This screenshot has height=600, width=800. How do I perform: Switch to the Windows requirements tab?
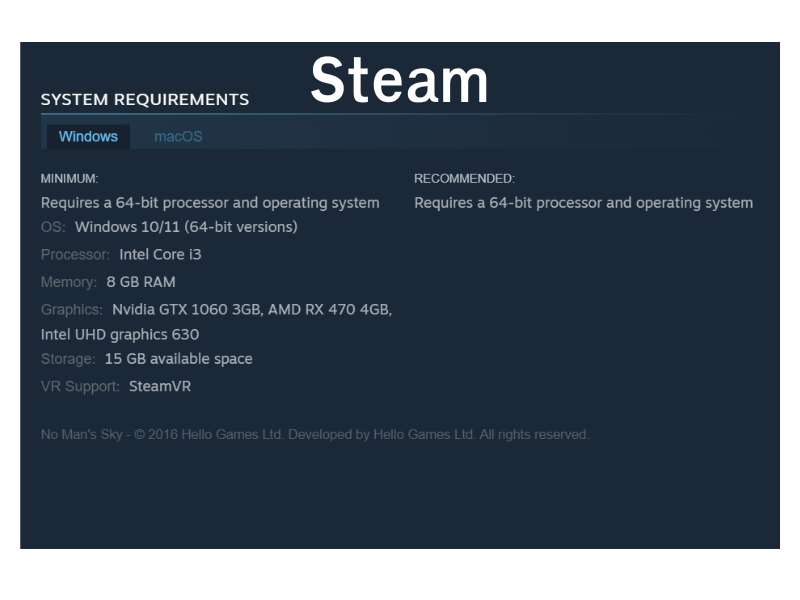pyautogui.click(x=88, y=136)
